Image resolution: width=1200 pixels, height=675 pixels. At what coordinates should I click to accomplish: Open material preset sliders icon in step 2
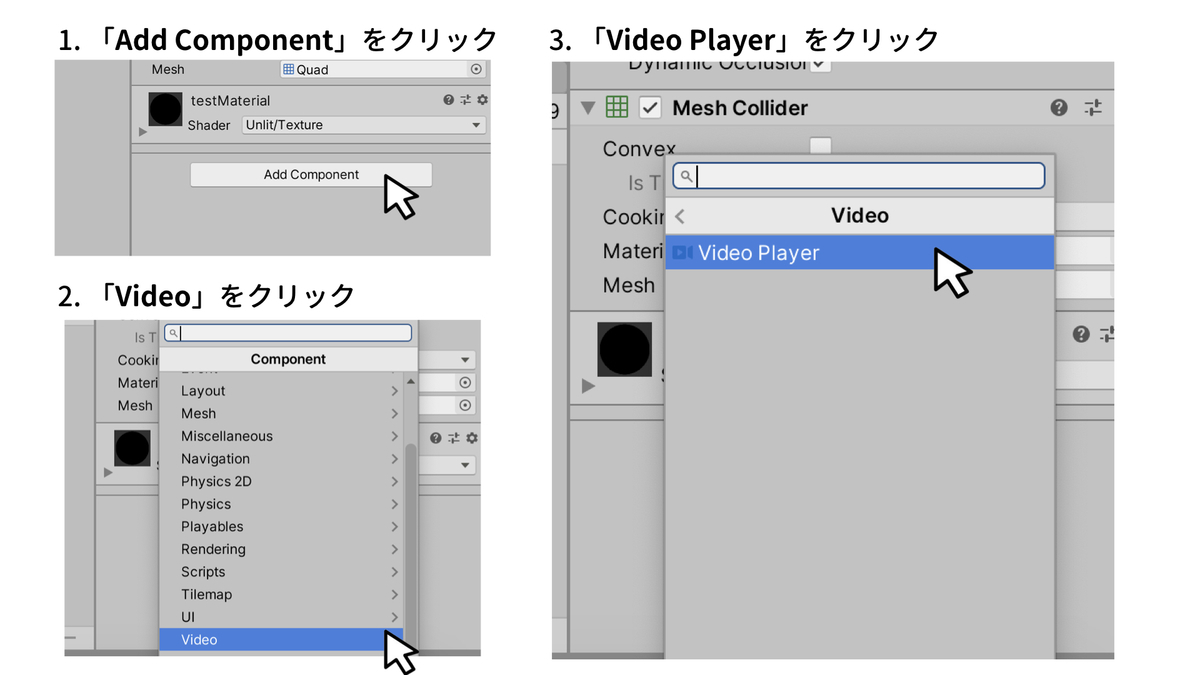454,438
